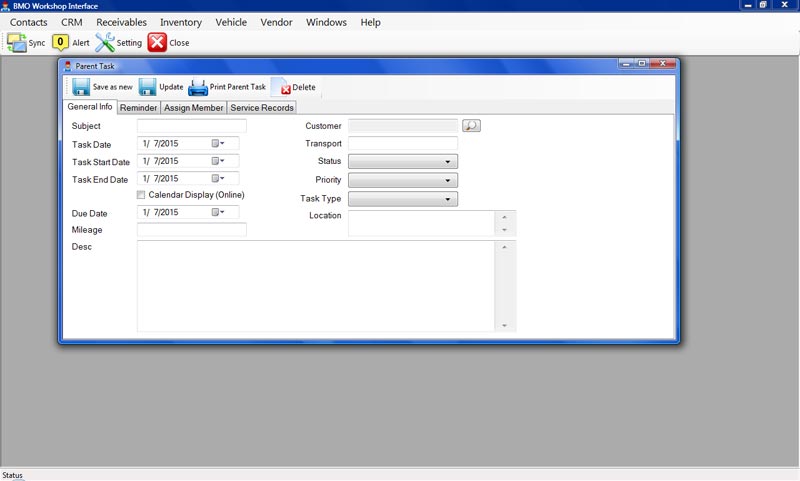Viewport: 800px width, 481px height.
Task: Click the Desc scrollbar down arrow
Action: (505, 325)
